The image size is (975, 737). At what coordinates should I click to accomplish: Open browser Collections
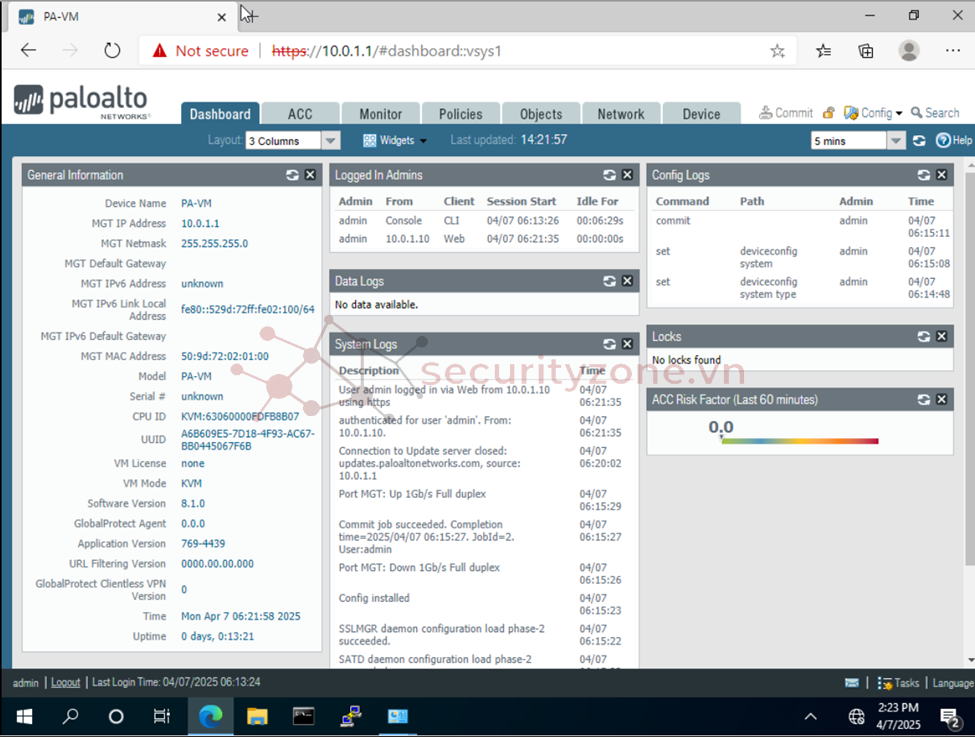pos(866,51)
